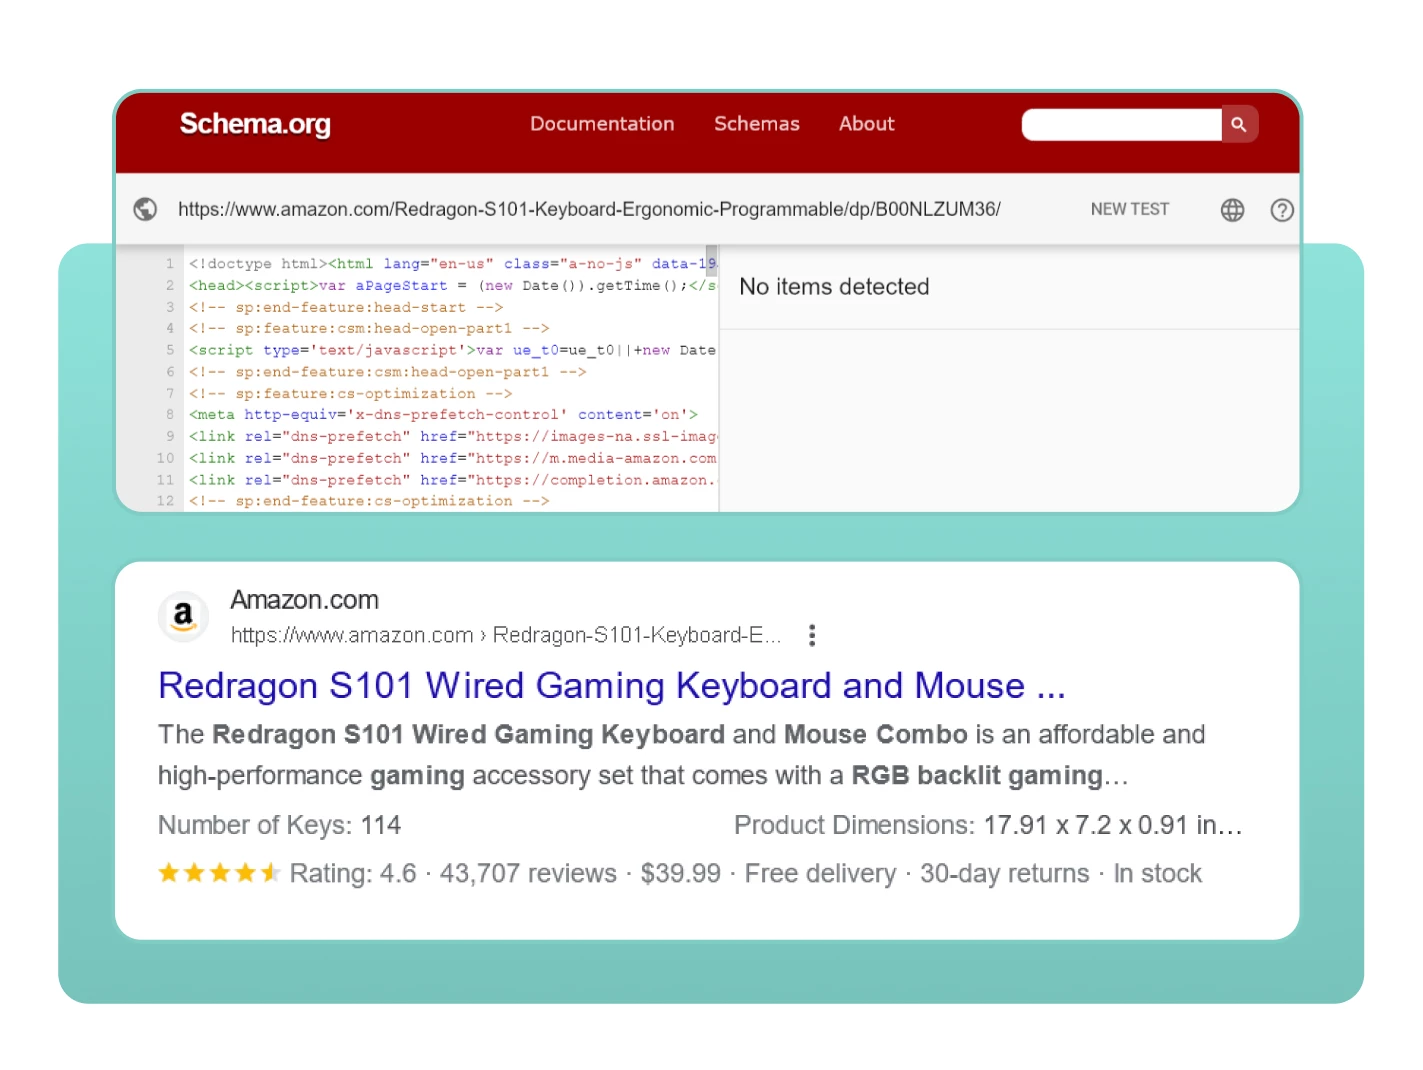The height and width of the screenshot is (1070, 1423).
Task: Start a NEW TEST
Action: click(1130, 209)
